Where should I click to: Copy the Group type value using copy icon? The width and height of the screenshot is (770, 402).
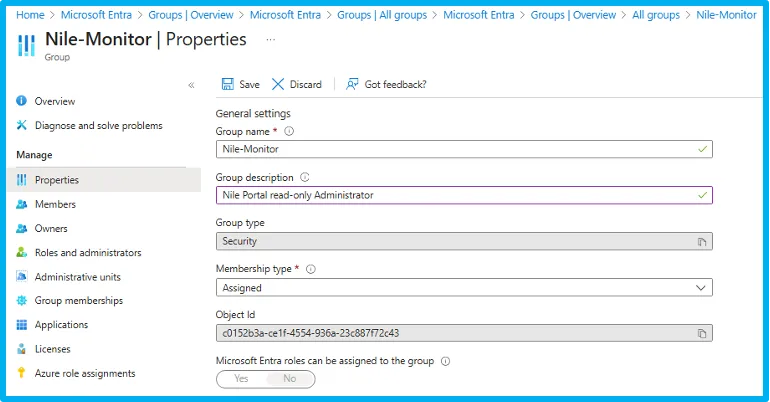(702, 241)
